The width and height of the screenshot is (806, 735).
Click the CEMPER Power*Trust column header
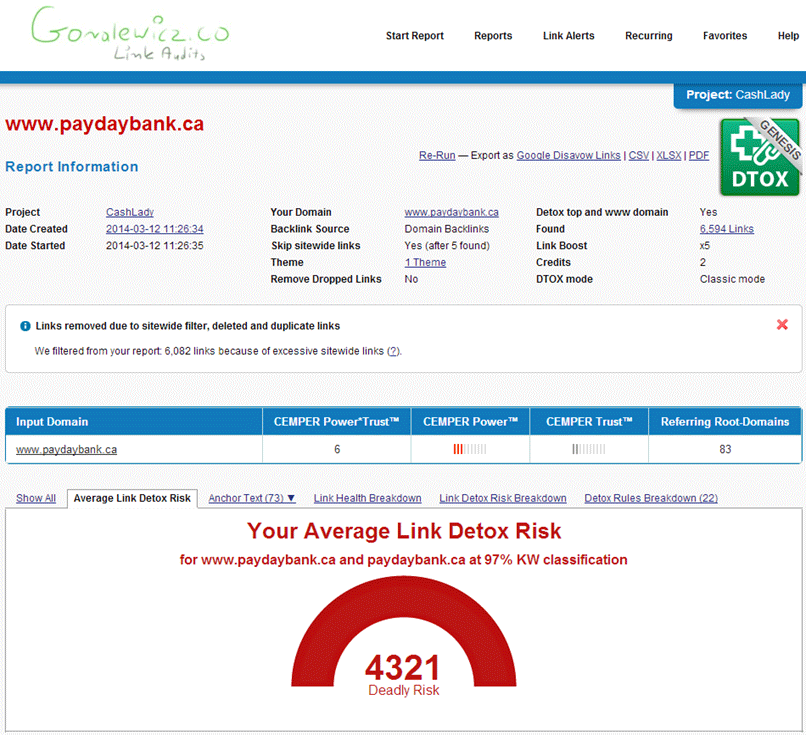337,421
